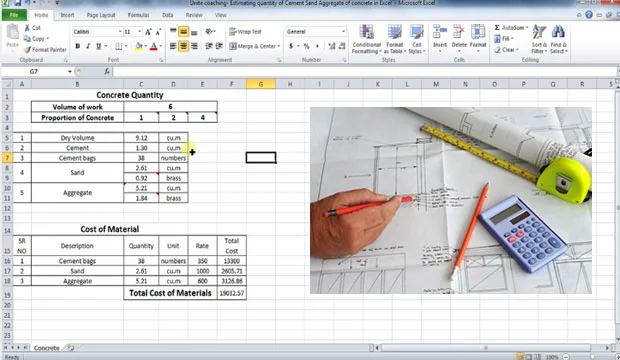Screen dimensions: 620x360
Task: Click the AutoSum sigma icon
Action: coord(497,27)
